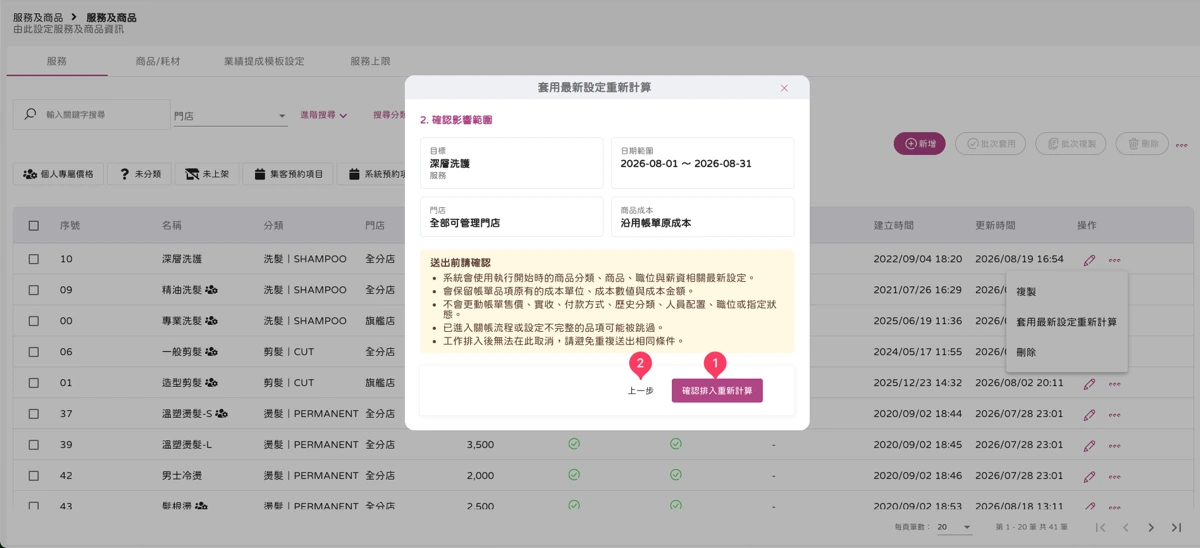Click 確認排入重新計算 button

coord(717,391)
